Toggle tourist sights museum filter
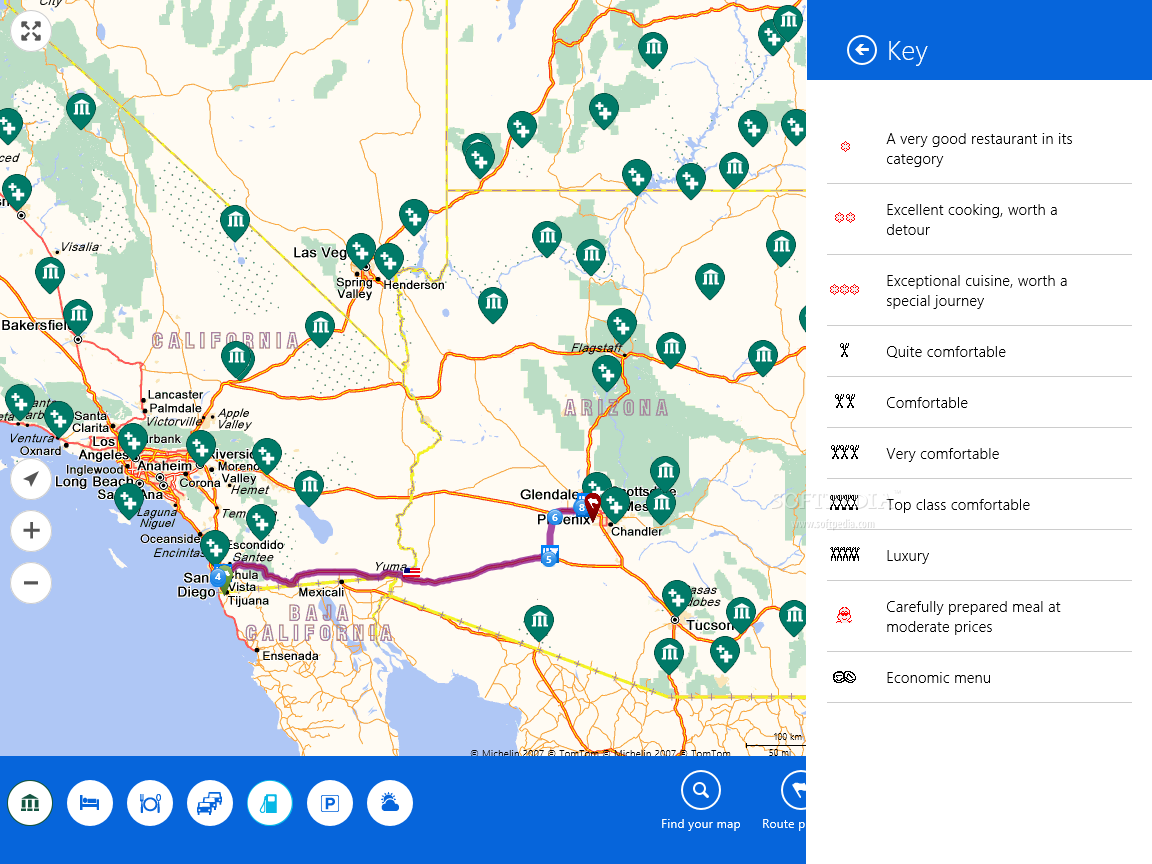1152x864 pixels. coord(30,803)
